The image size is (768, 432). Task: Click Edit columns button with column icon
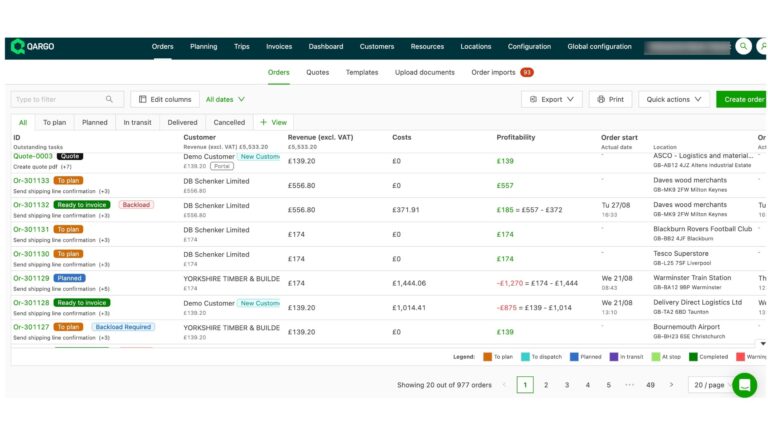coord(163,99)
